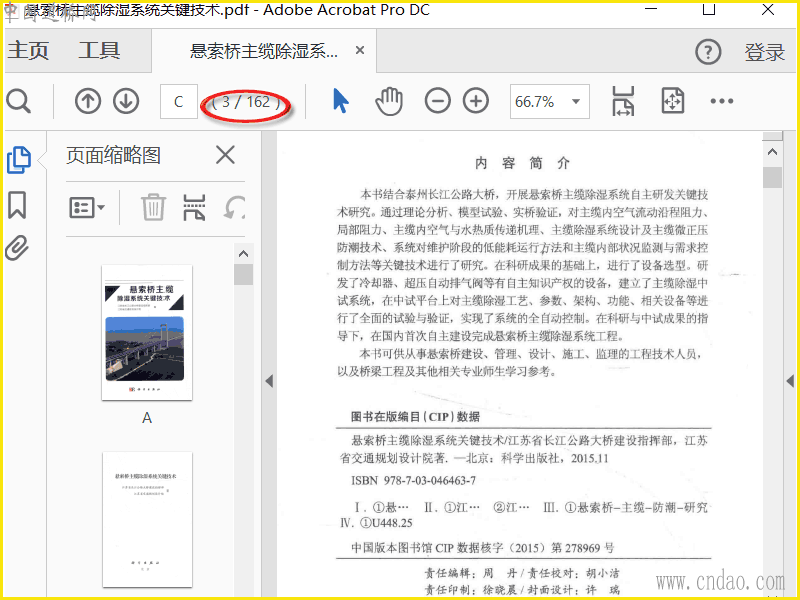Click the fit full page icon
The image size is (800, 600).
(x=672, y=101)
